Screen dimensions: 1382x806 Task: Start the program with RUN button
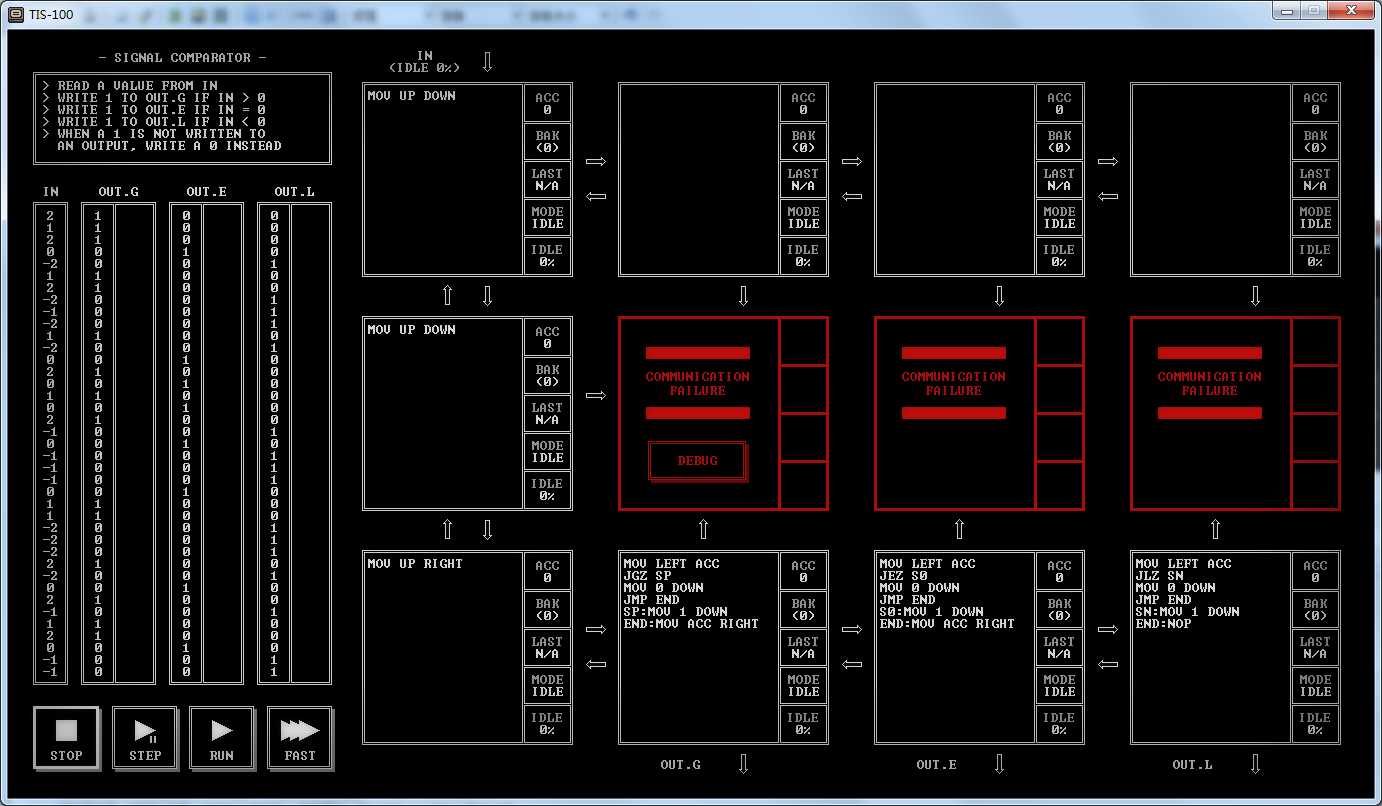(222, 738)
